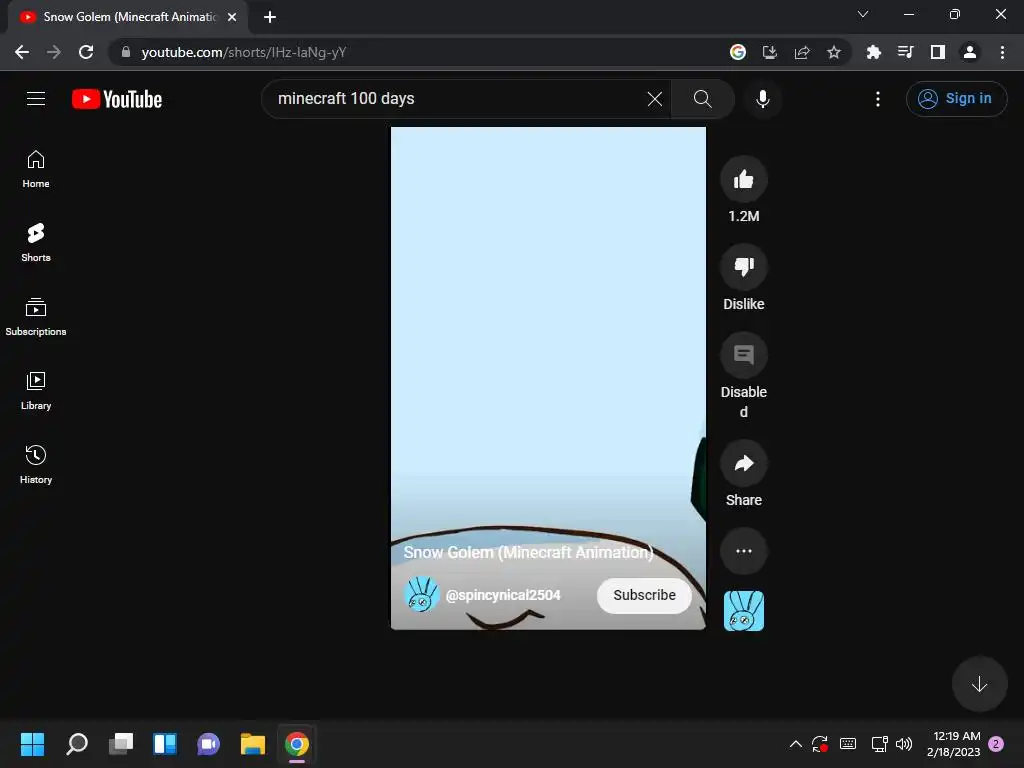Open network icon in tray
Viewport: 1024px width, 768px height.
tap(879, 744)
